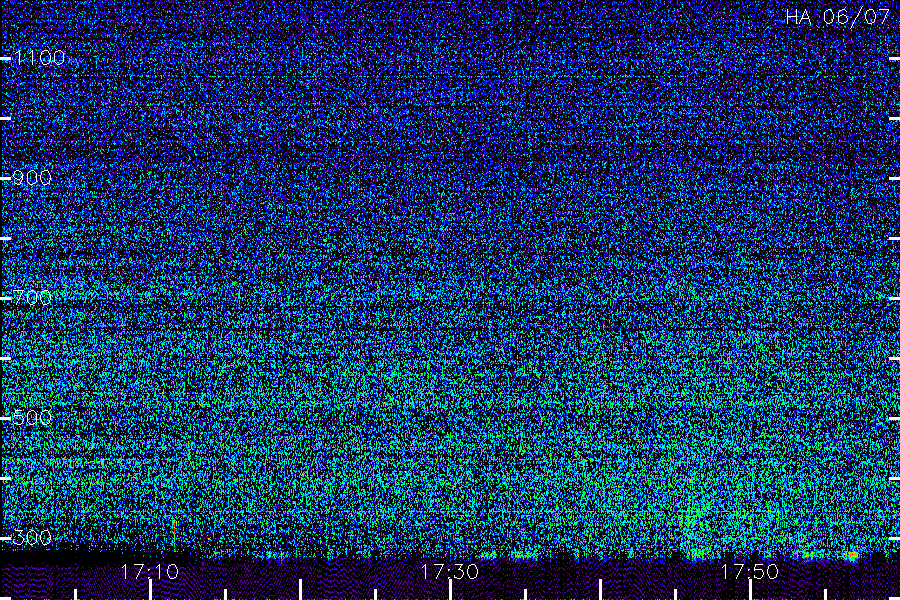The width and height of the screenshot is (900, 600).
Task: Click the 17:30 time axis label
Action: click(x=449, y=572)
